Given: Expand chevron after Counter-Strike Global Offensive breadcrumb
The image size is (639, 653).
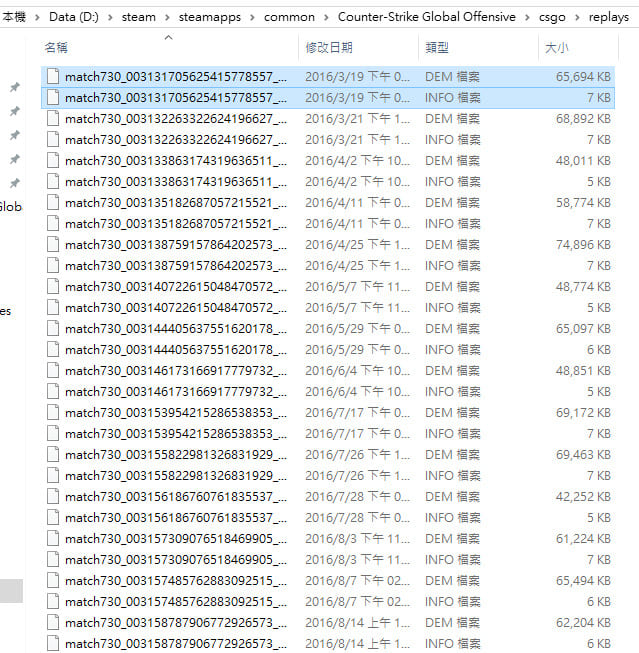Looking at the screenshot, I should click(527, 17).
